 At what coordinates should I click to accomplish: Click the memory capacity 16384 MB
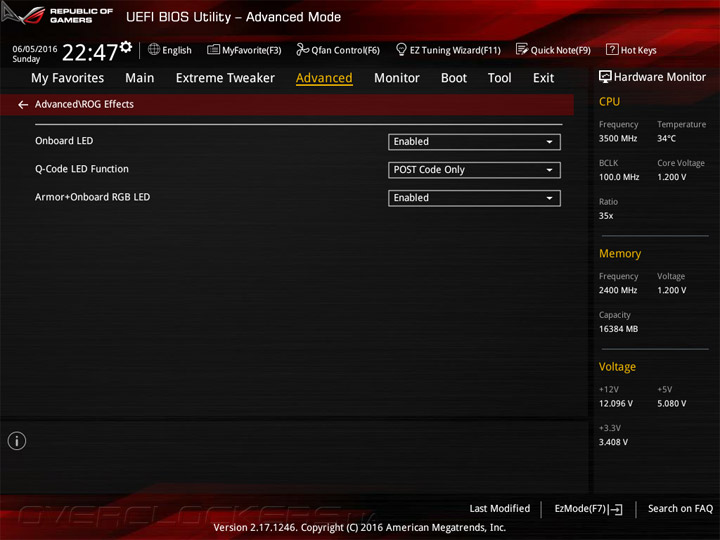click(619, 329)
